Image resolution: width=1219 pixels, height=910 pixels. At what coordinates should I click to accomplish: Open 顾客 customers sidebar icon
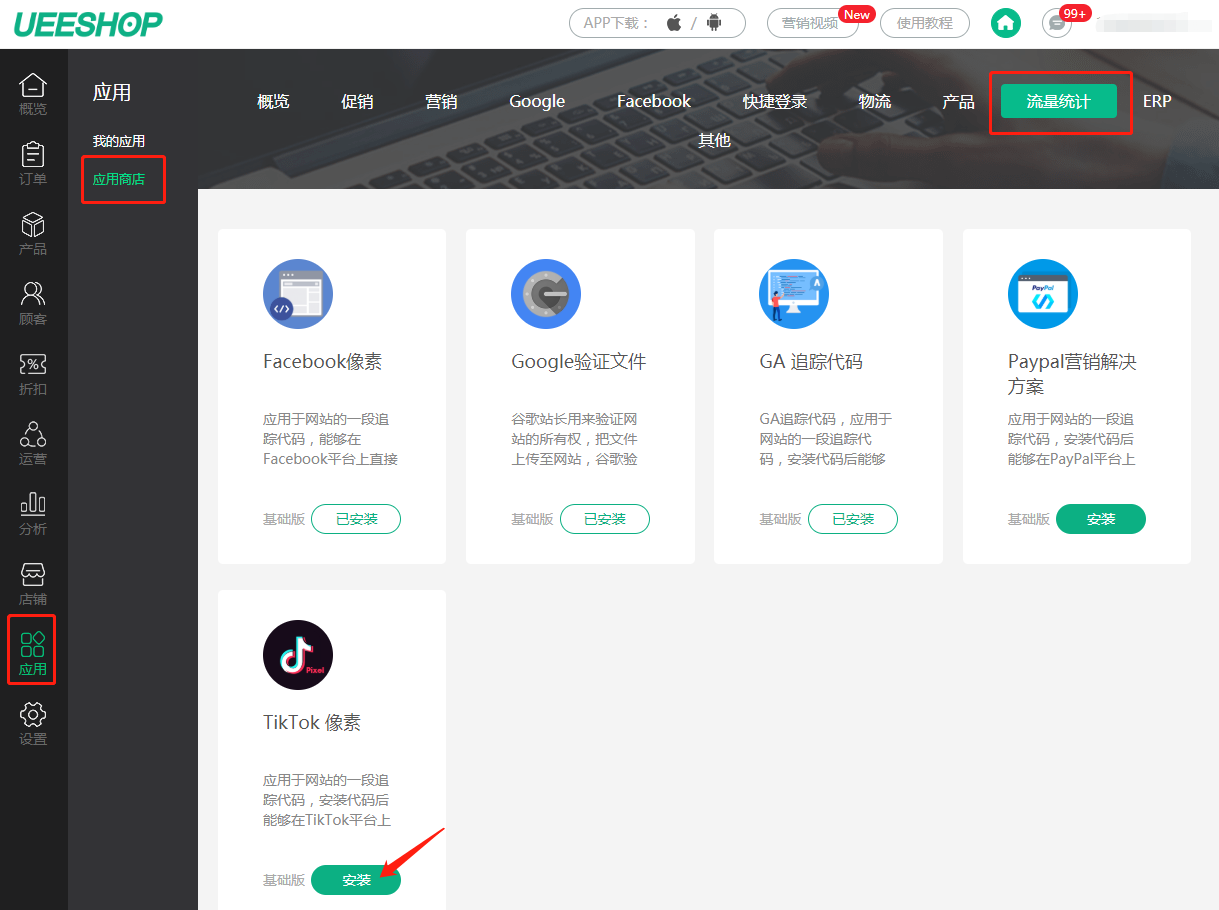(x=33, y=304)
